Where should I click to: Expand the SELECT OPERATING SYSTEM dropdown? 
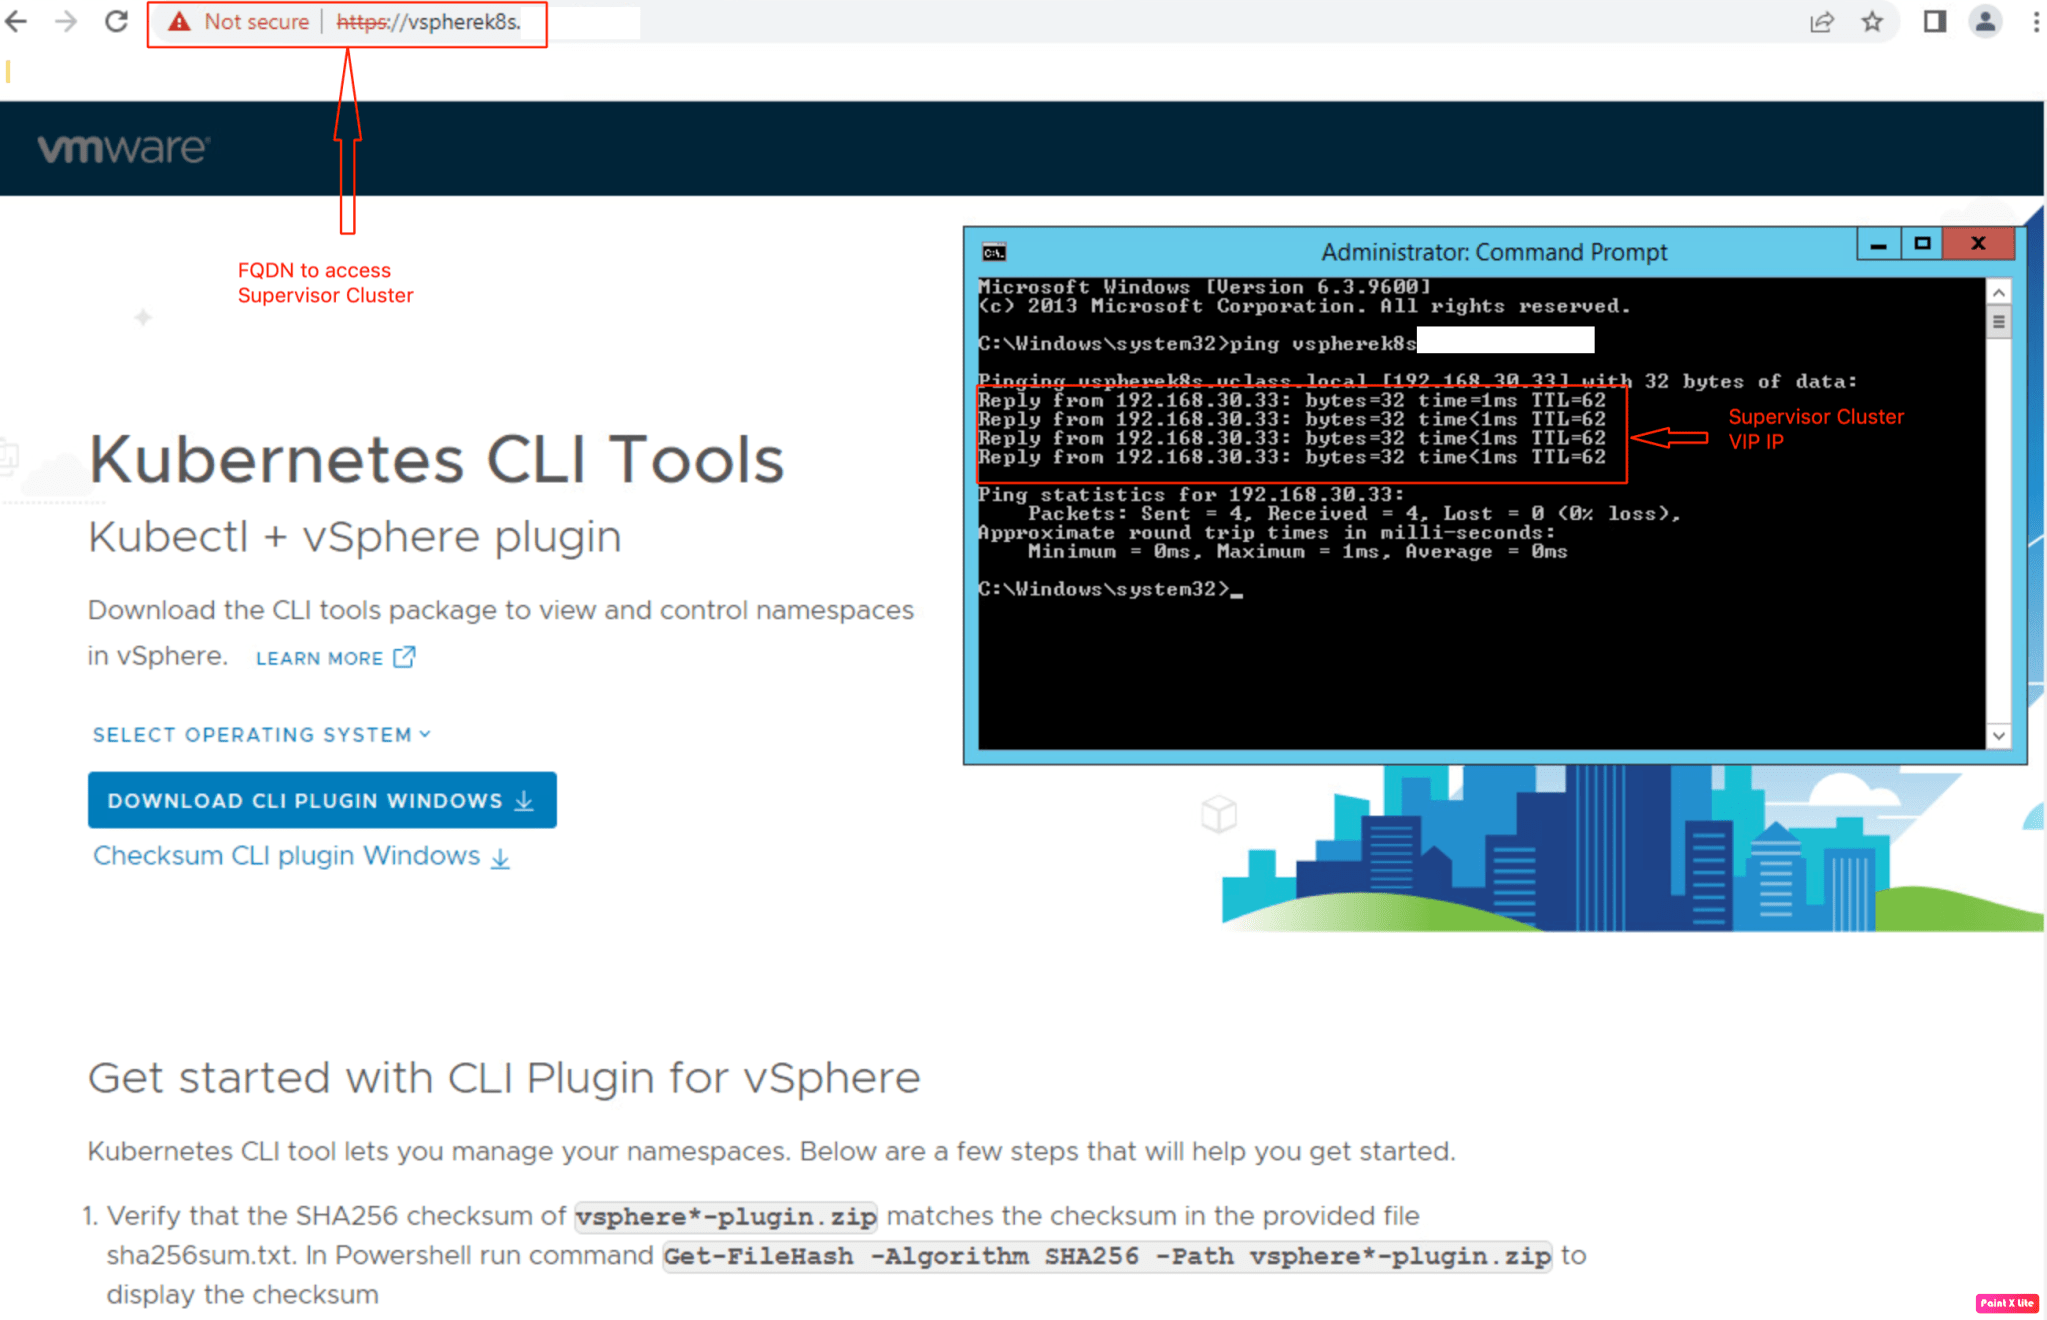click(260, 733)
